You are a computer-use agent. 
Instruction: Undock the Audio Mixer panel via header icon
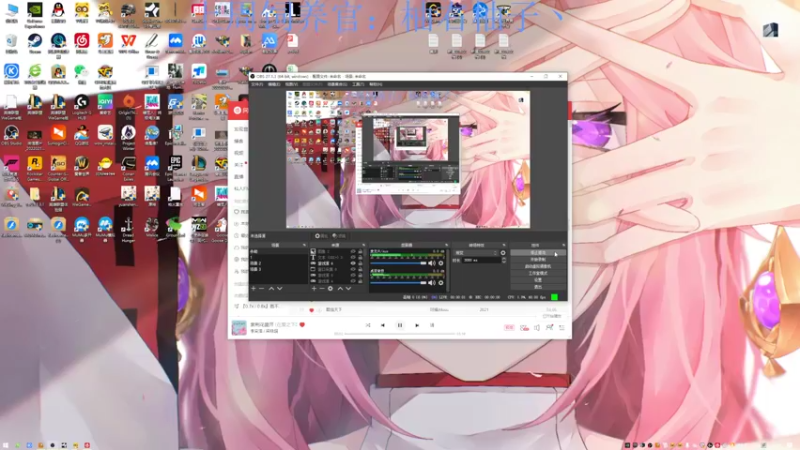pos(446,245)
